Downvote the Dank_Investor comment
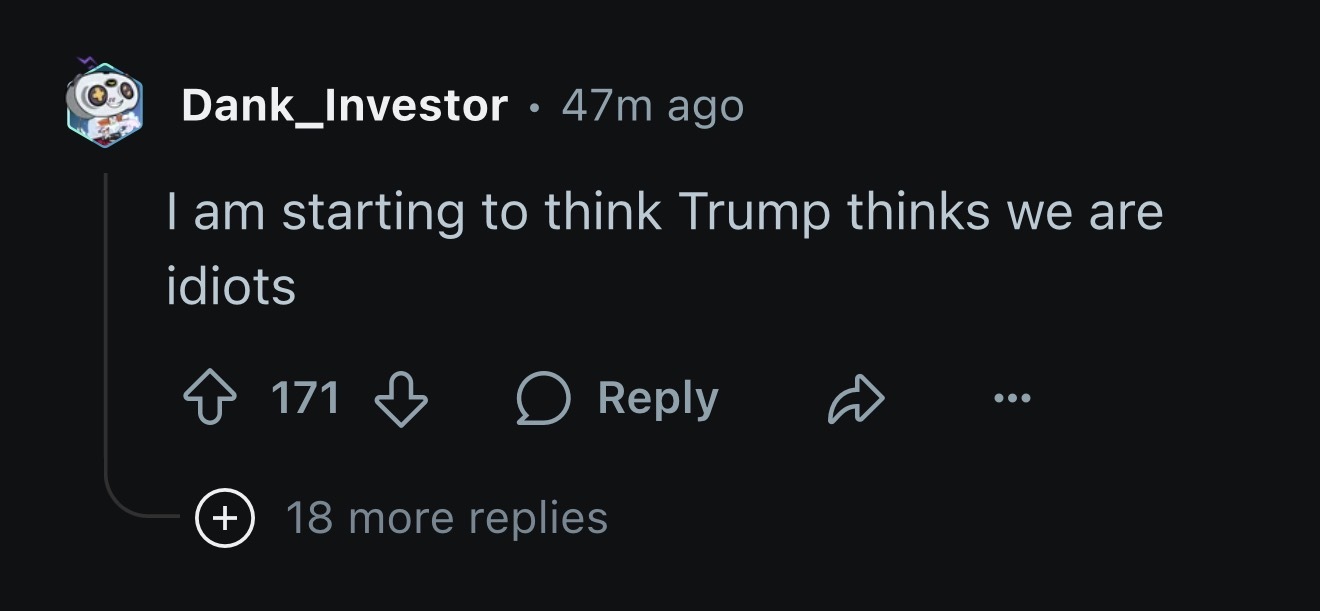Viewport: 1320px width, 611px height. click(x=400, y=400)
